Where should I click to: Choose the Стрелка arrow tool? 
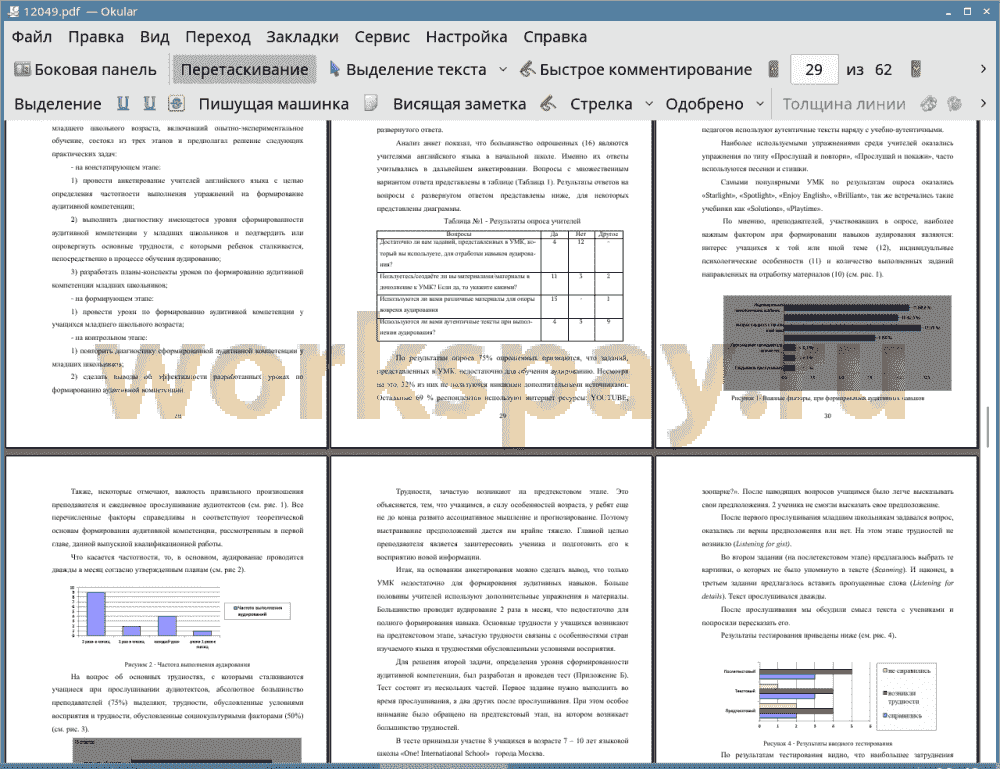point(601,104)
